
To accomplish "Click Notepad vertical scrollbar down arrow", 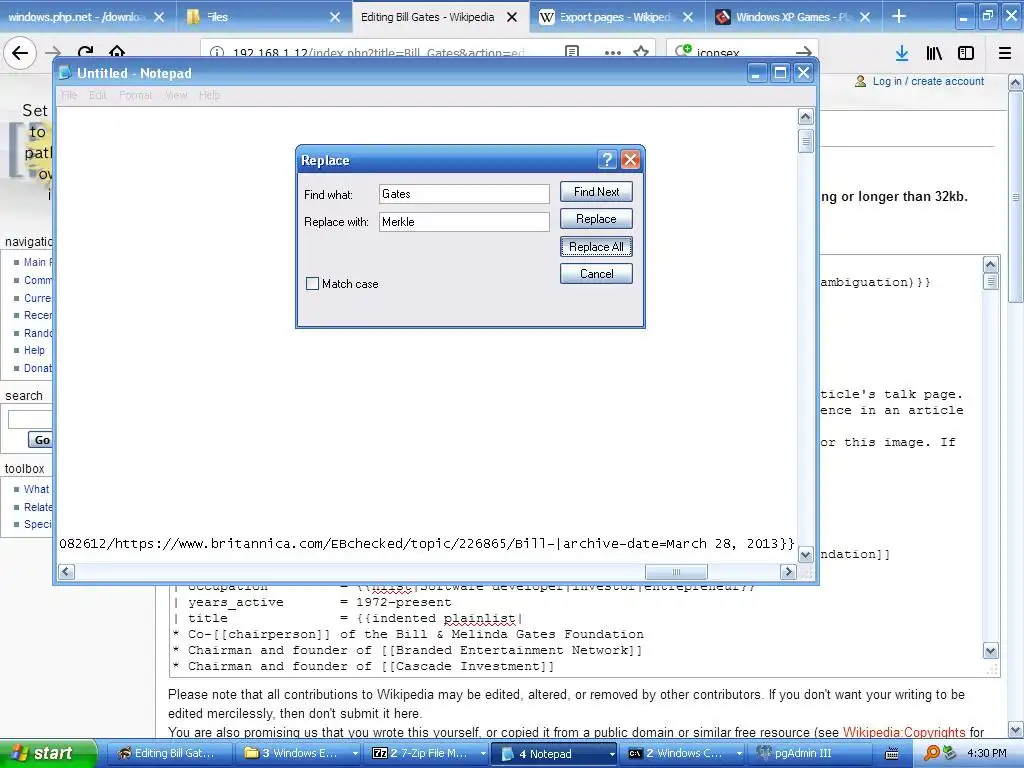I will point(805,555).
